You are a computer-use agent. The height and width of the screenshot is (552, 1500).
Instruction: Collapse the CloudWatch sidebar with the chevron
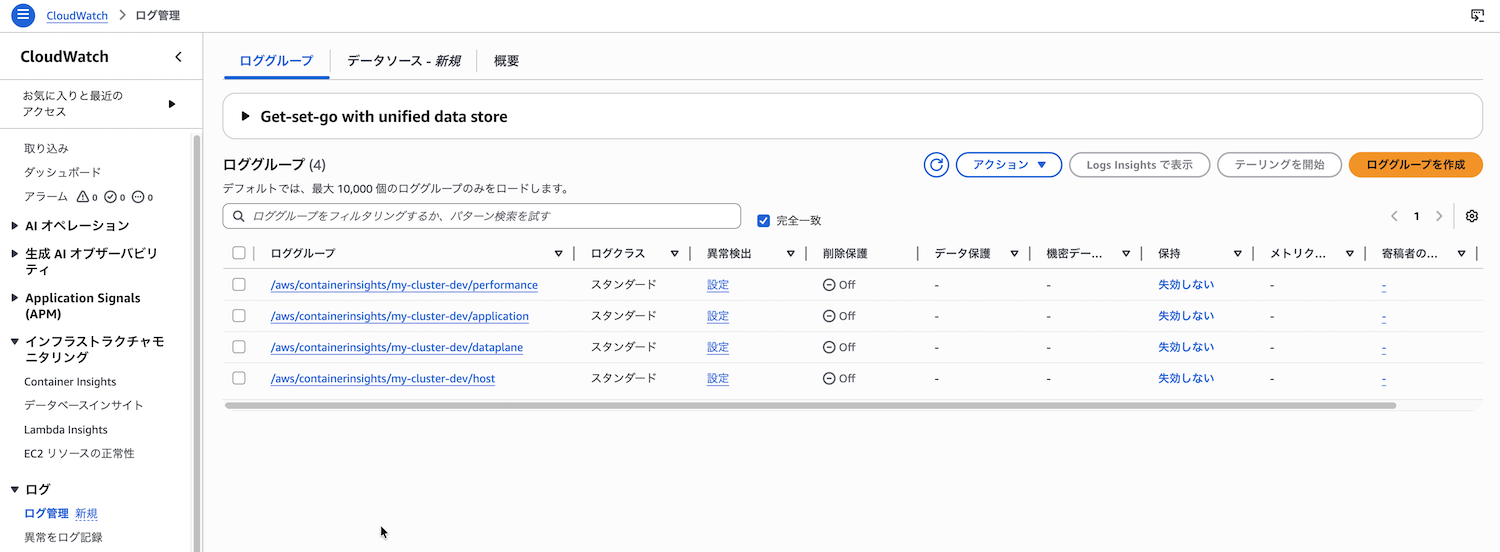coord(178,57)
